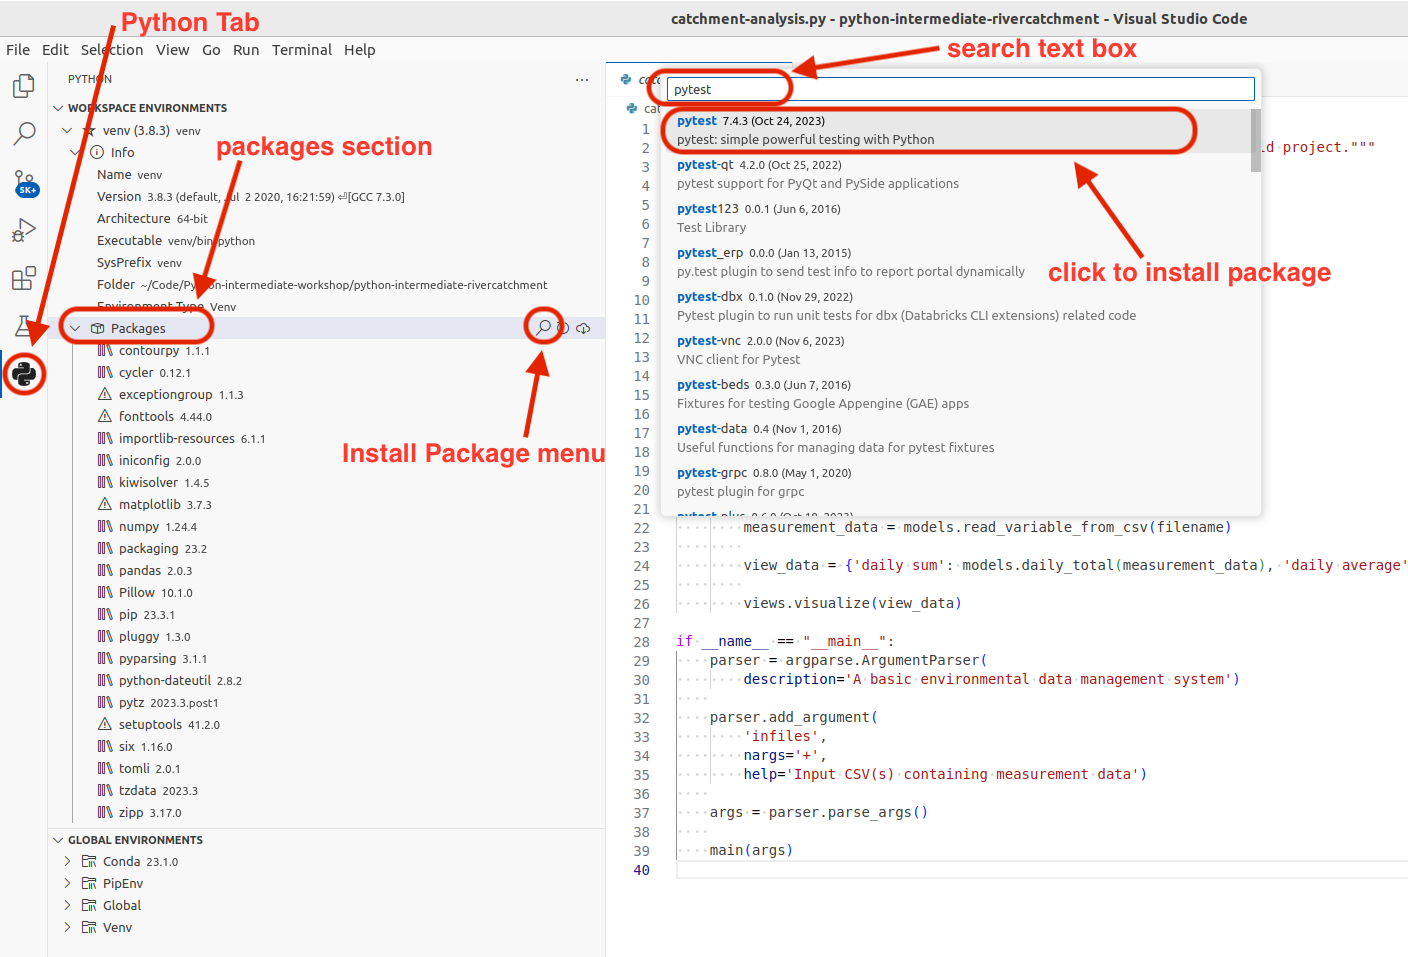Open the Python tab in activity bar
This screenshot has width=1408, height=957.
coord(24,374)
